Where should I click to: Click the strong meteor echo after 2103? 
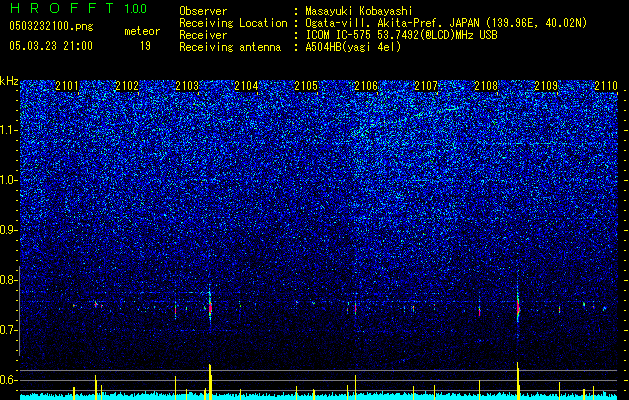click(x=210, y=308)
